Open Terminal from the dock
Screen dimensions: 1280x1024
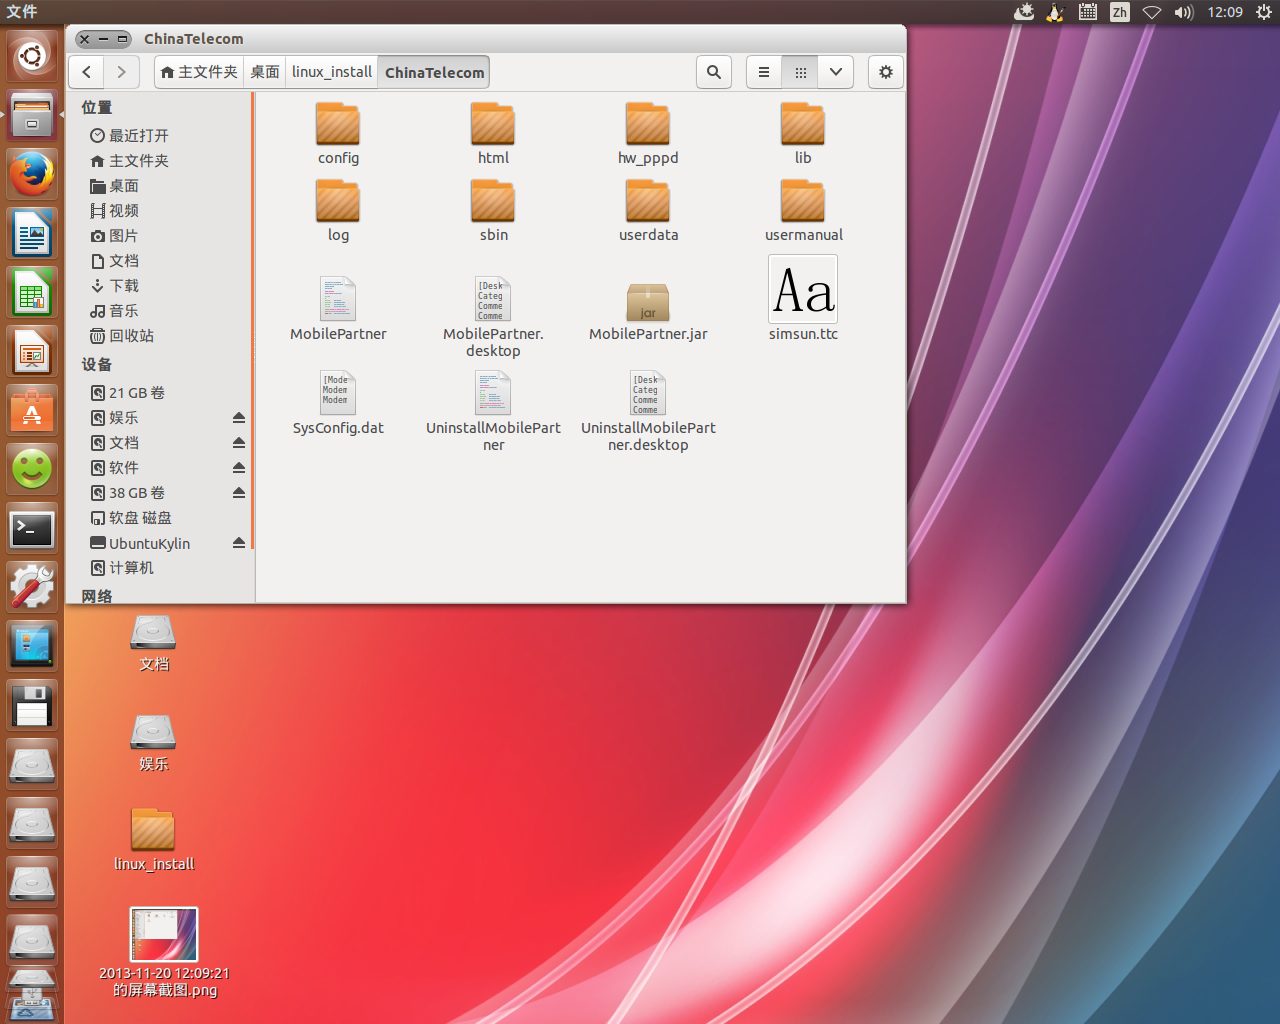(x=32, y=529)
